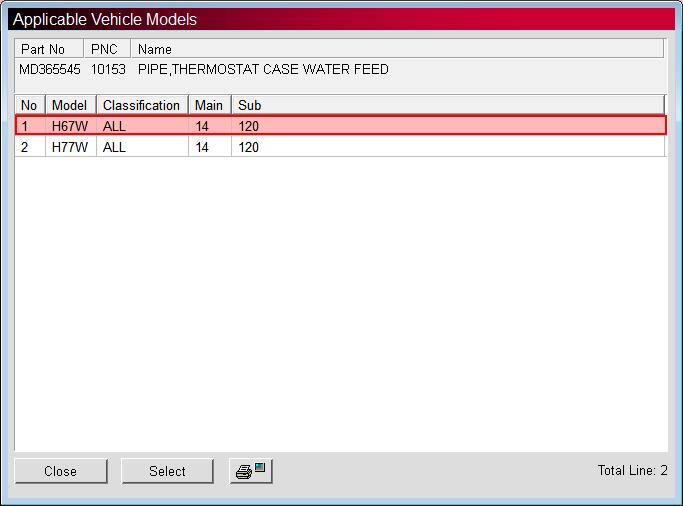Click the Sub column header

(448, 105)
